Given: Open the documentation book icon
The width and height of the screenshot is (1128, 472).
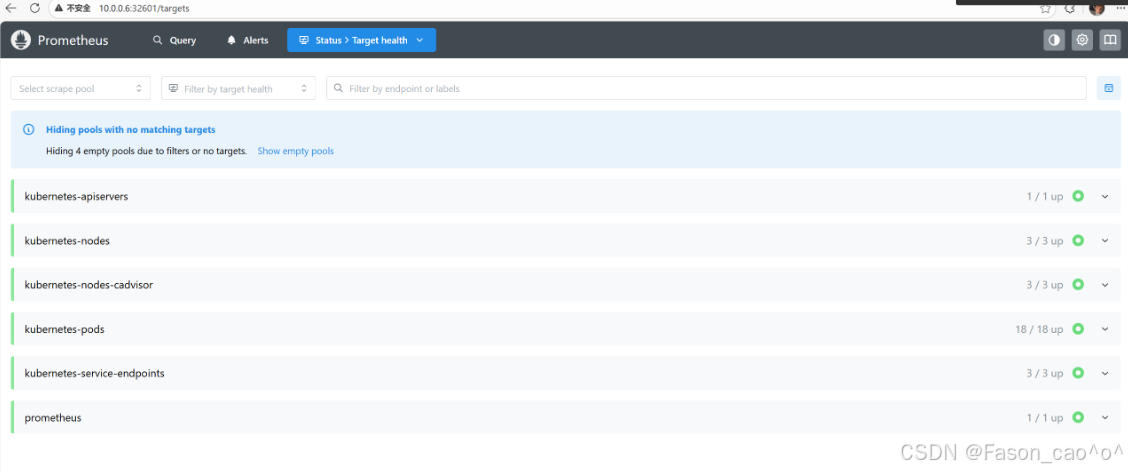Looking at the screenshot, I should (x=1110, y=40).
